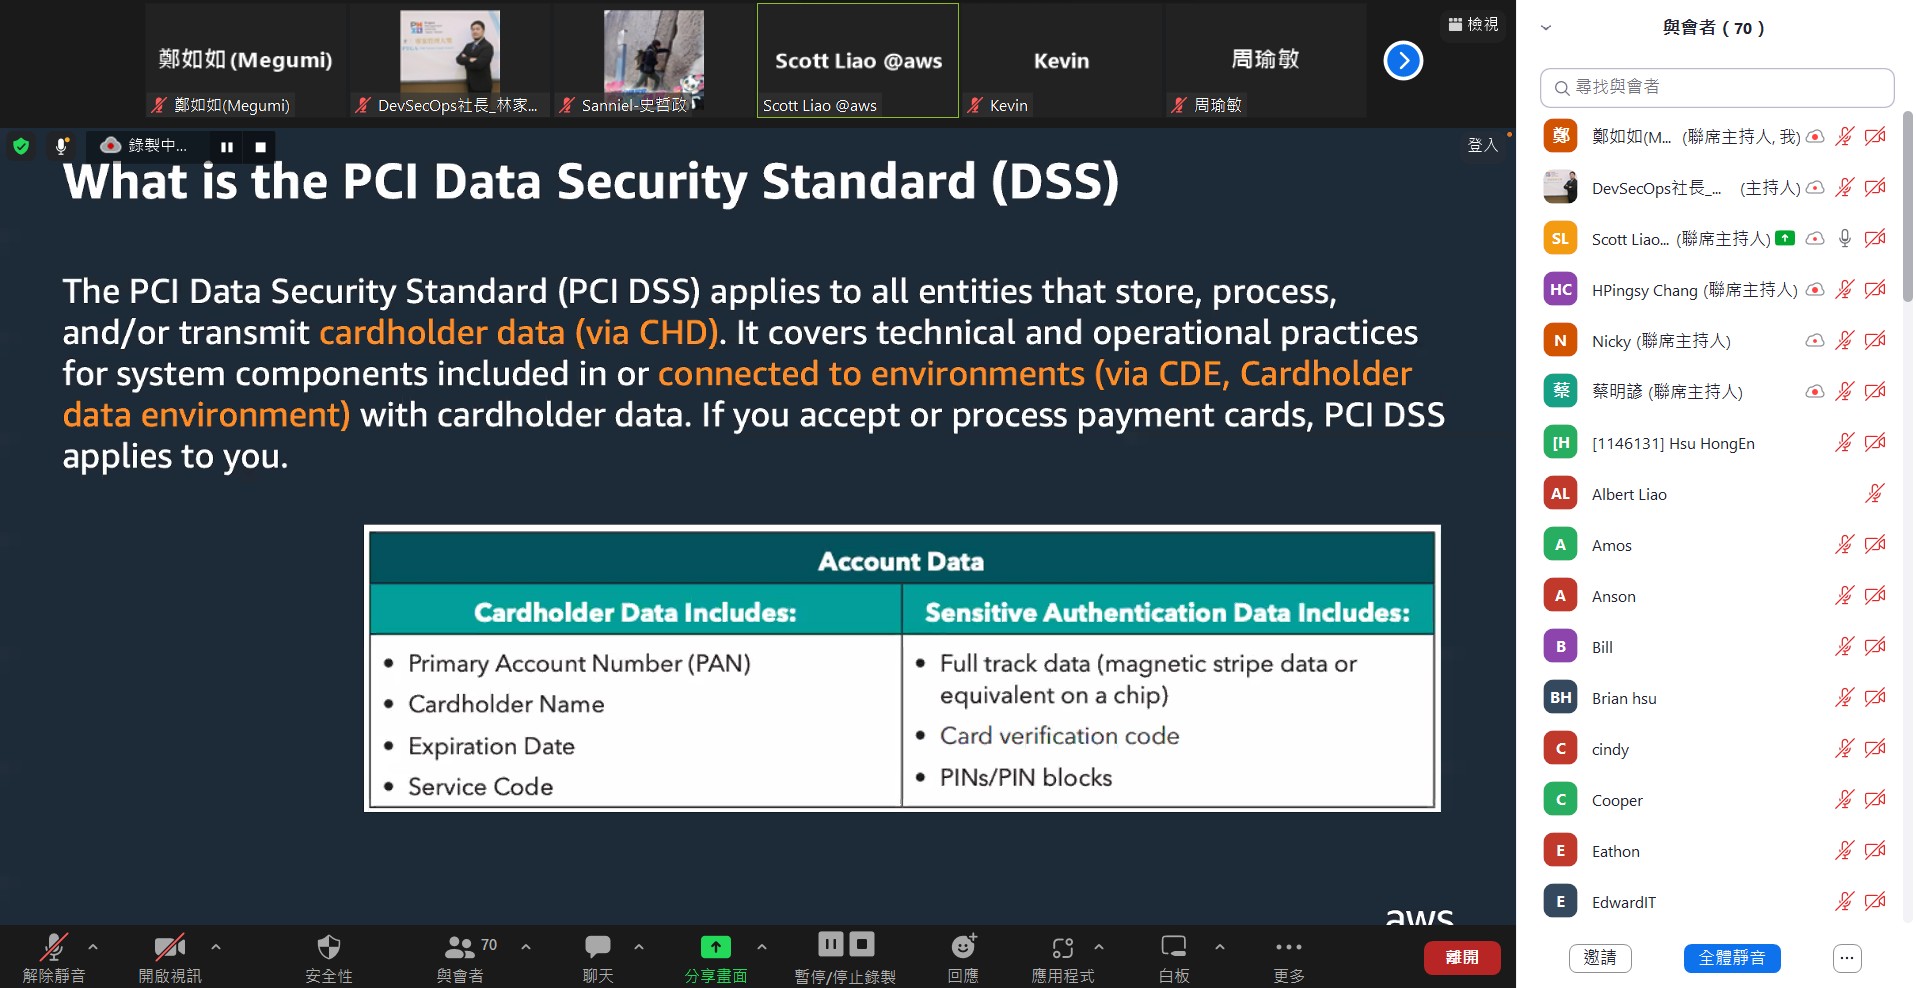The image size is (1916, 988).
Task: Collapse the participants panel chevron
Action: coord(1546,28)
